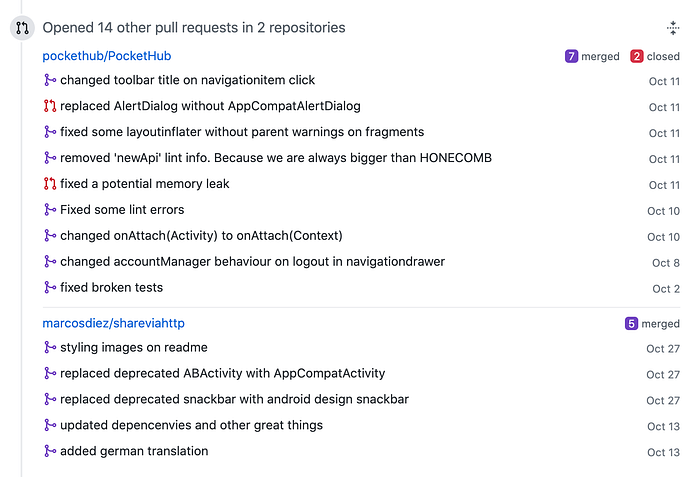Image resolution: width=700 pixels, height=477 pixels.
Task: Open 'replaced deprecated ABActivity with AppCompatActivity' PR
Action: [222, 373]
